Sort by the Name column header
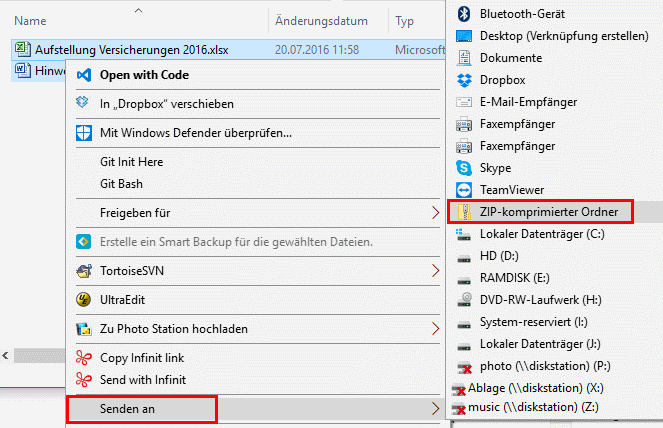Image resolution: width=663 pixels, height=428 pixels. click(30, 20)
